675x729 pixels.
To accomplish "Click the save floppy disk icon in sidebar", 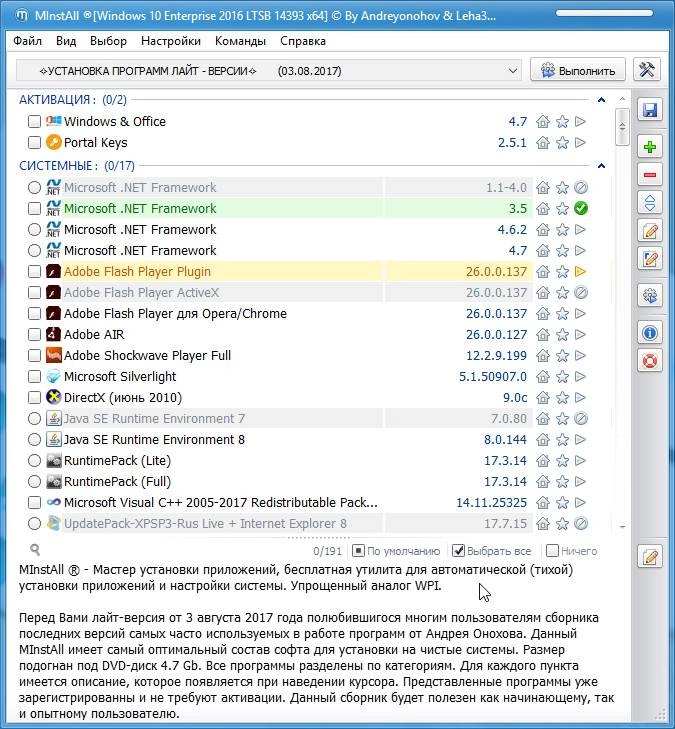I will coord(649,110).
